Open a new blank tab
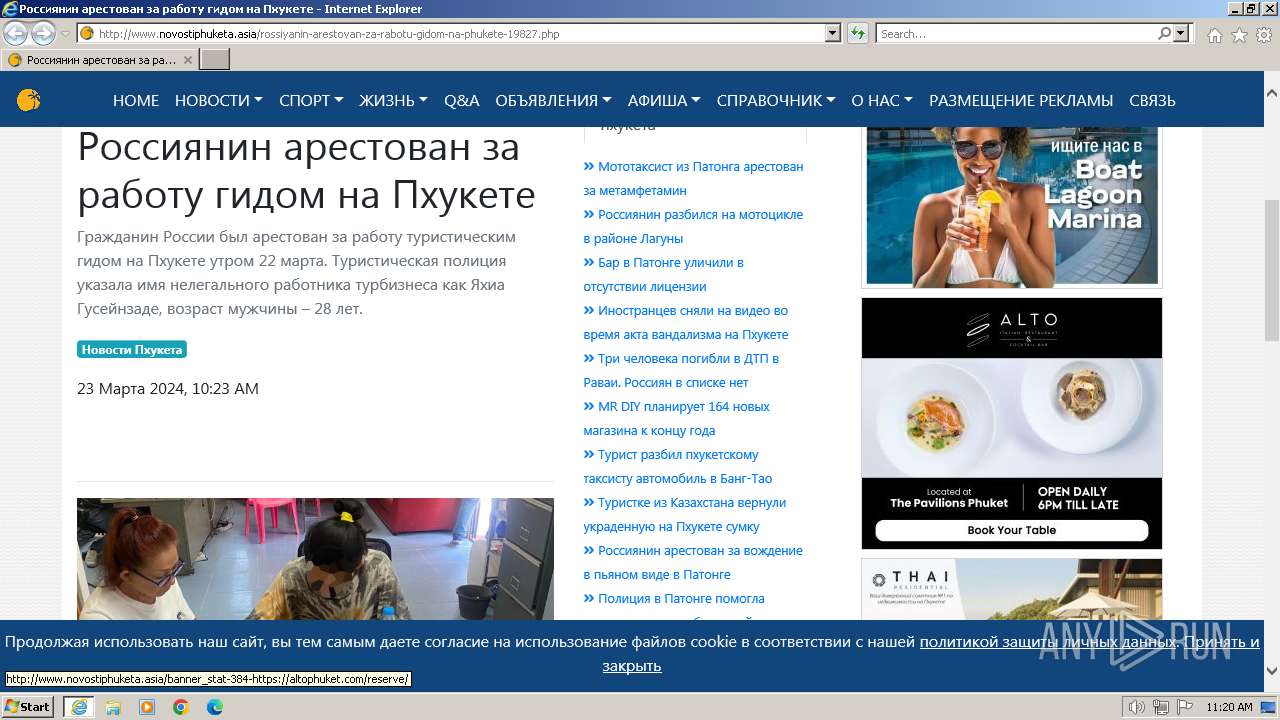The height and width of the screenshot is (720, 1280). [215, 60]
